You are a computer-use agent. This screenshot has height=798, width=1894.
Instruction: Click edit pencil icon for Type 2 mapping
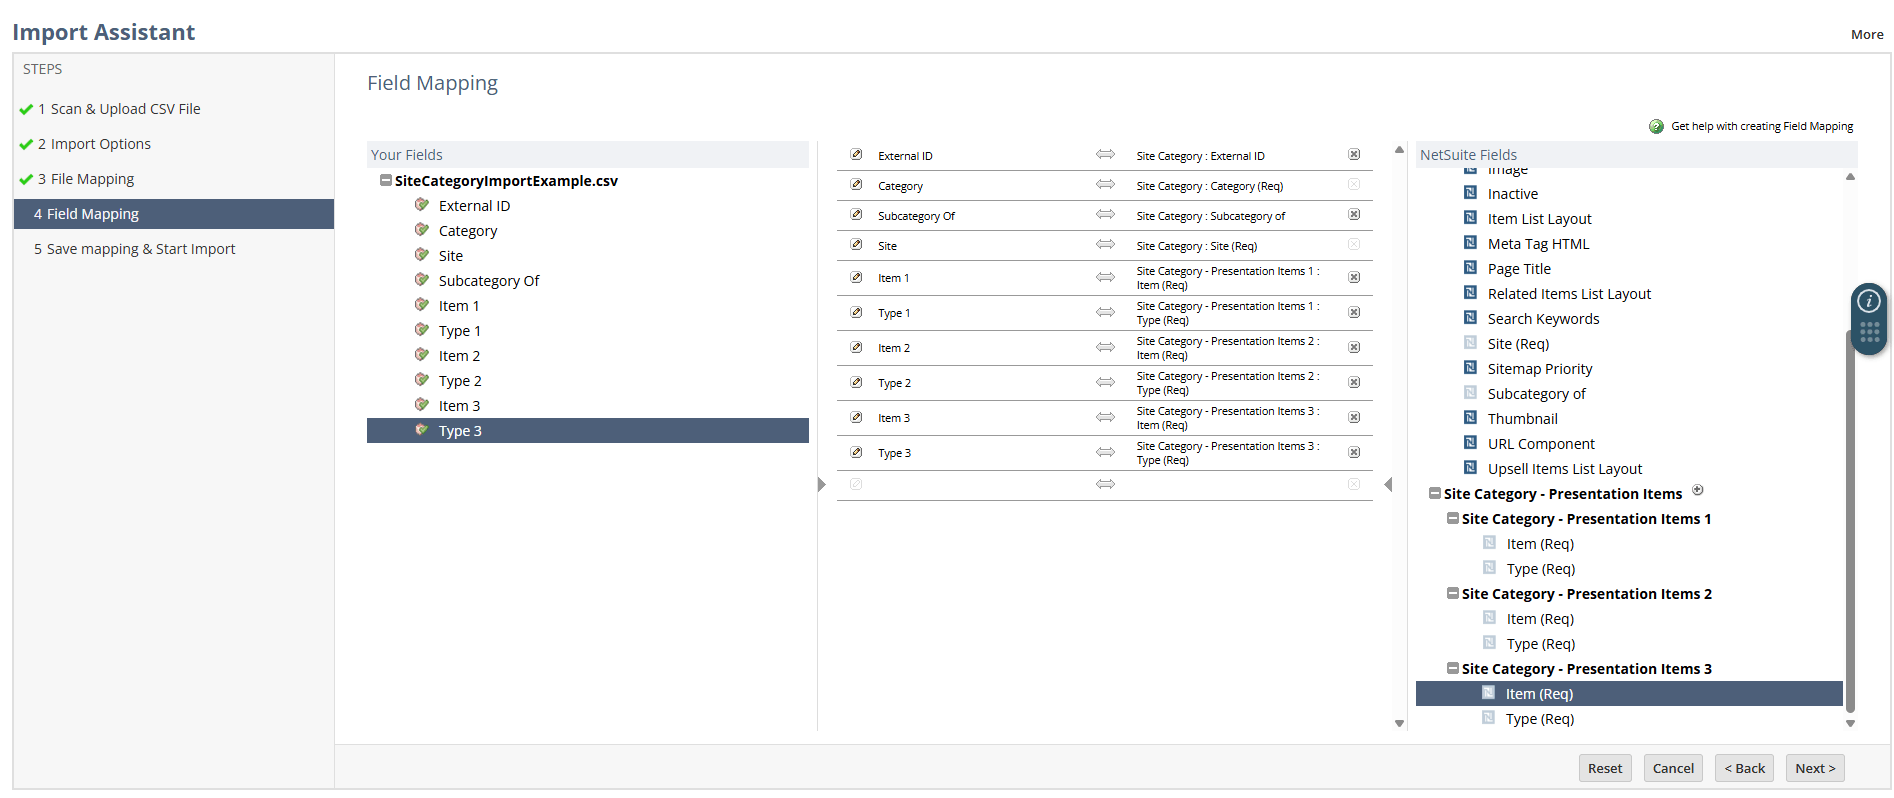tap(856, 382)
